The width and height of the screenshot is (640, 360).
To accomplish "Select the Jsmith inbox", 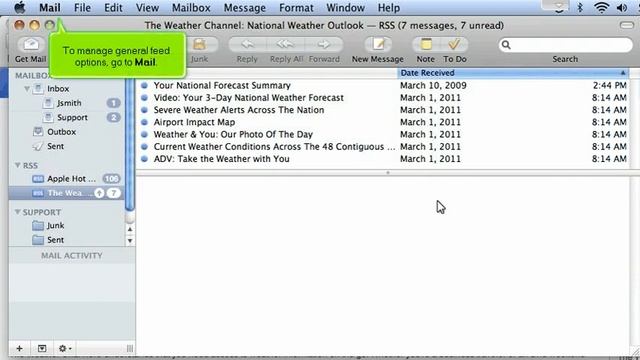I will click(69, 103).
